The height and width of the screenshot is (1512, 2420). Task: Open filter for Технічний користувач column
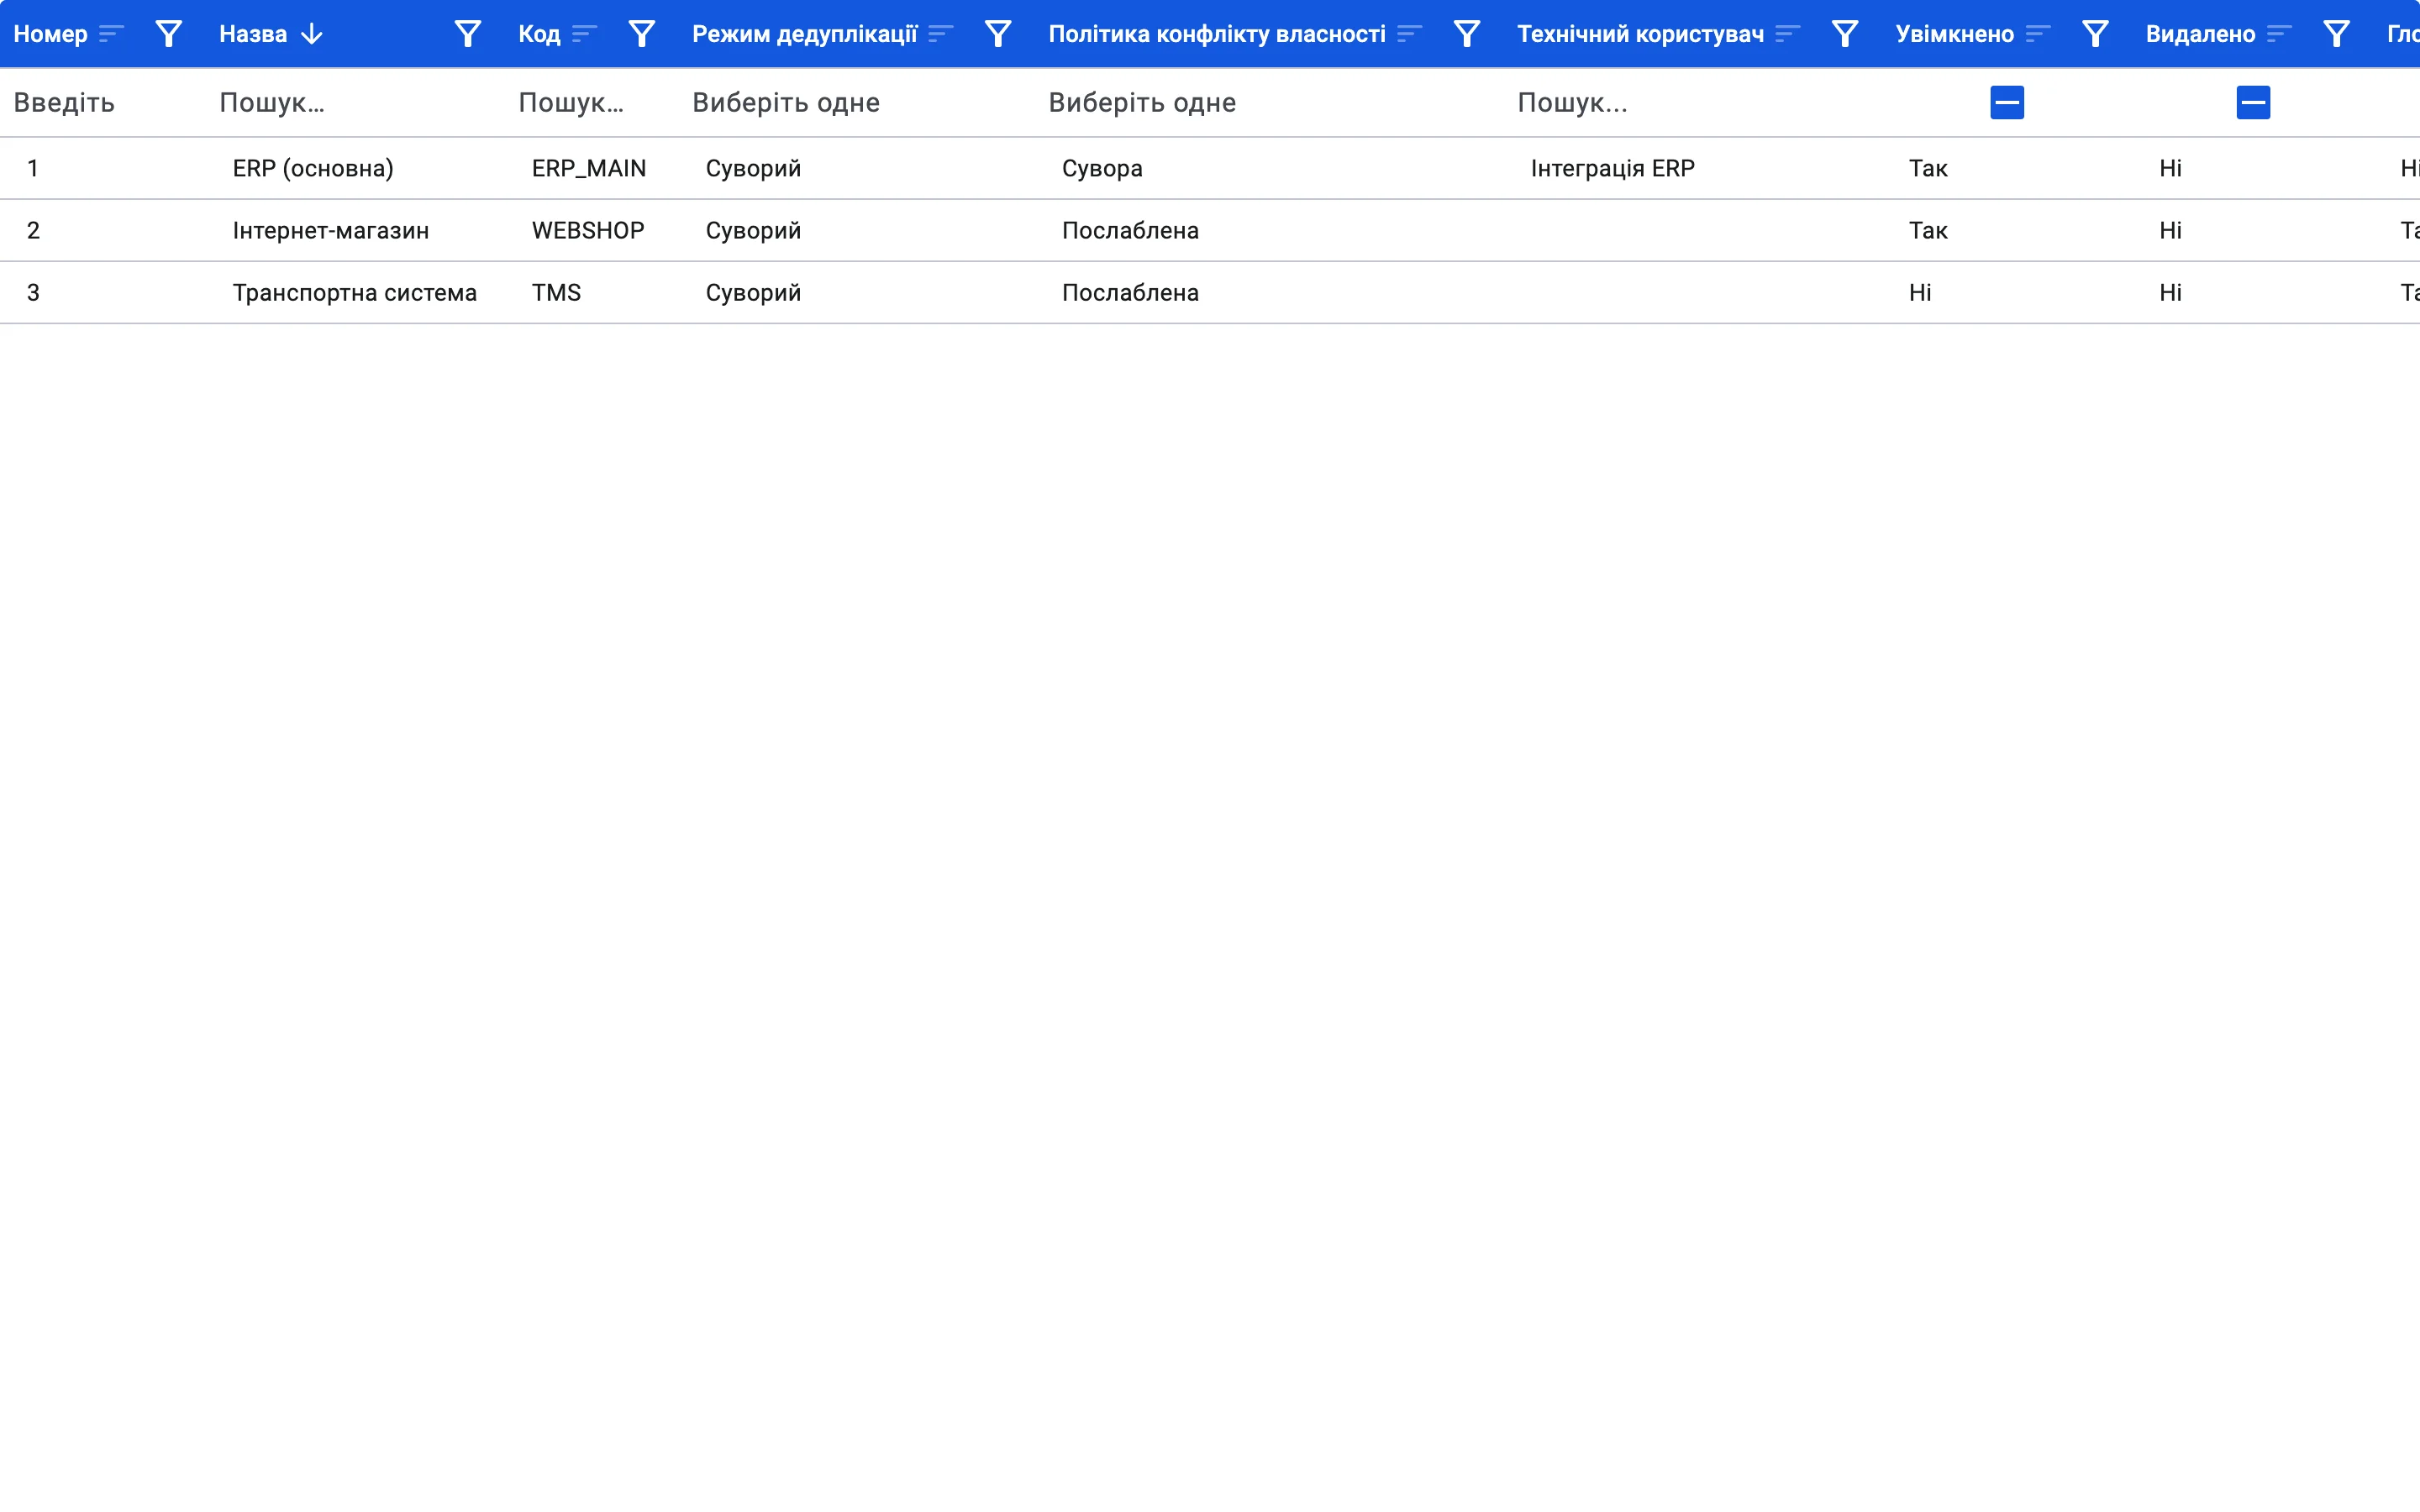click(1845, 34)
